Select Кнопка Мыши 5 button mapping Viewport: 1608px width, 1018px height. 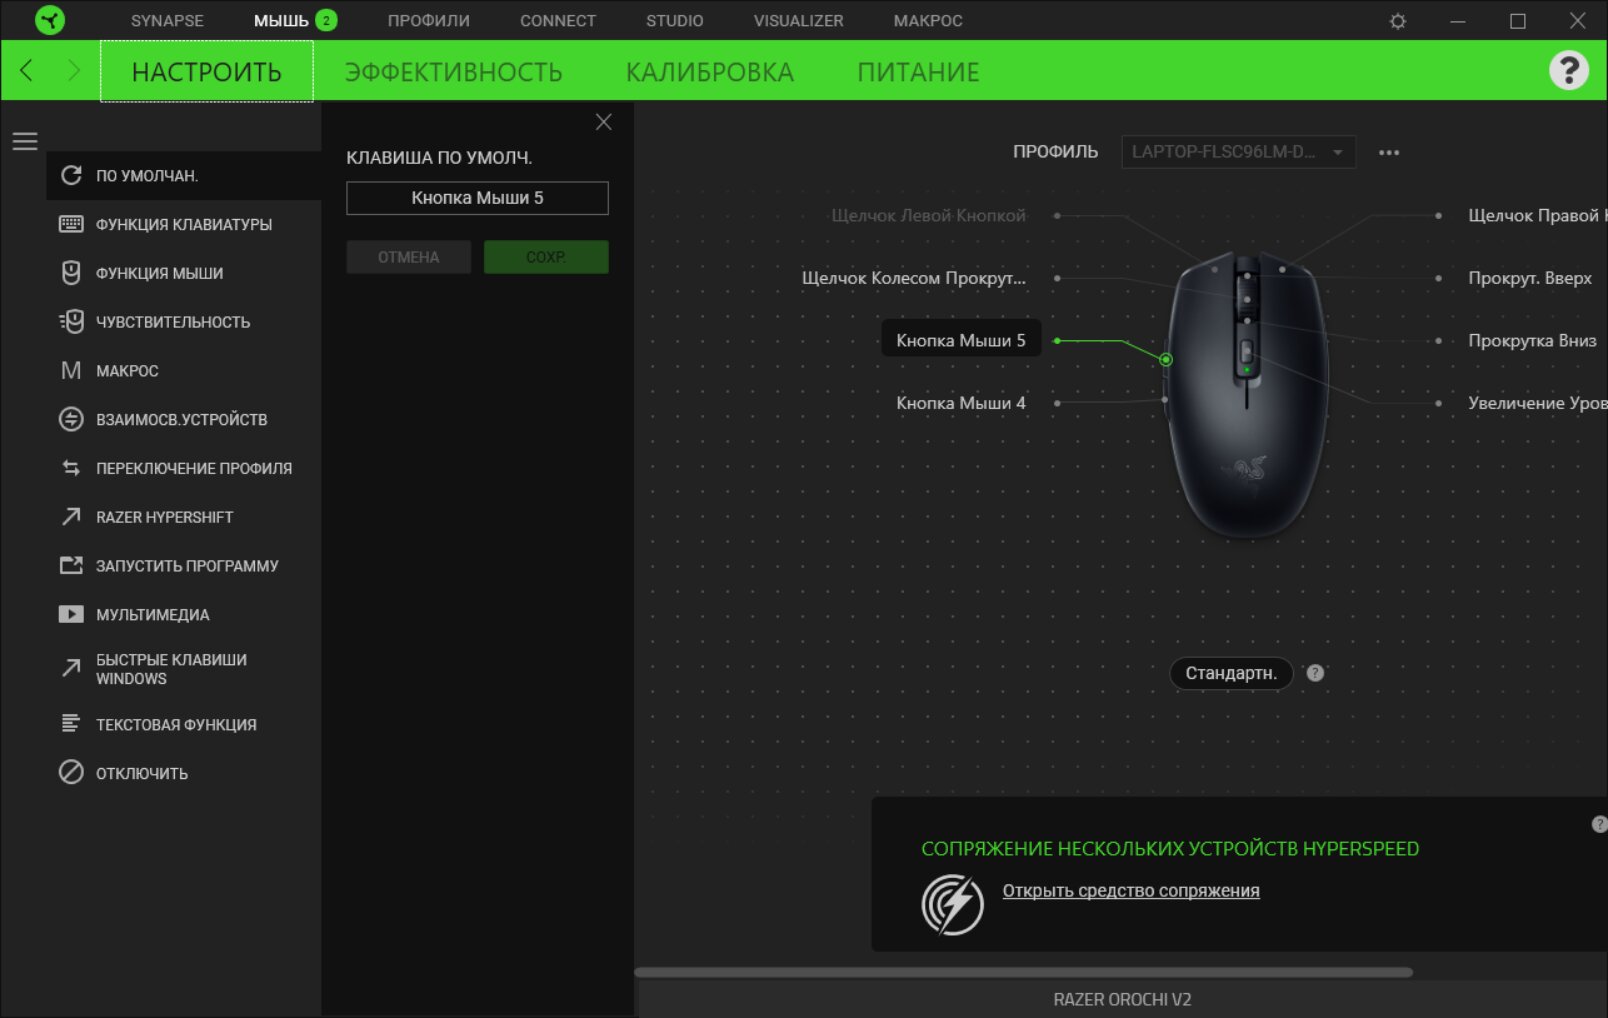961,340
